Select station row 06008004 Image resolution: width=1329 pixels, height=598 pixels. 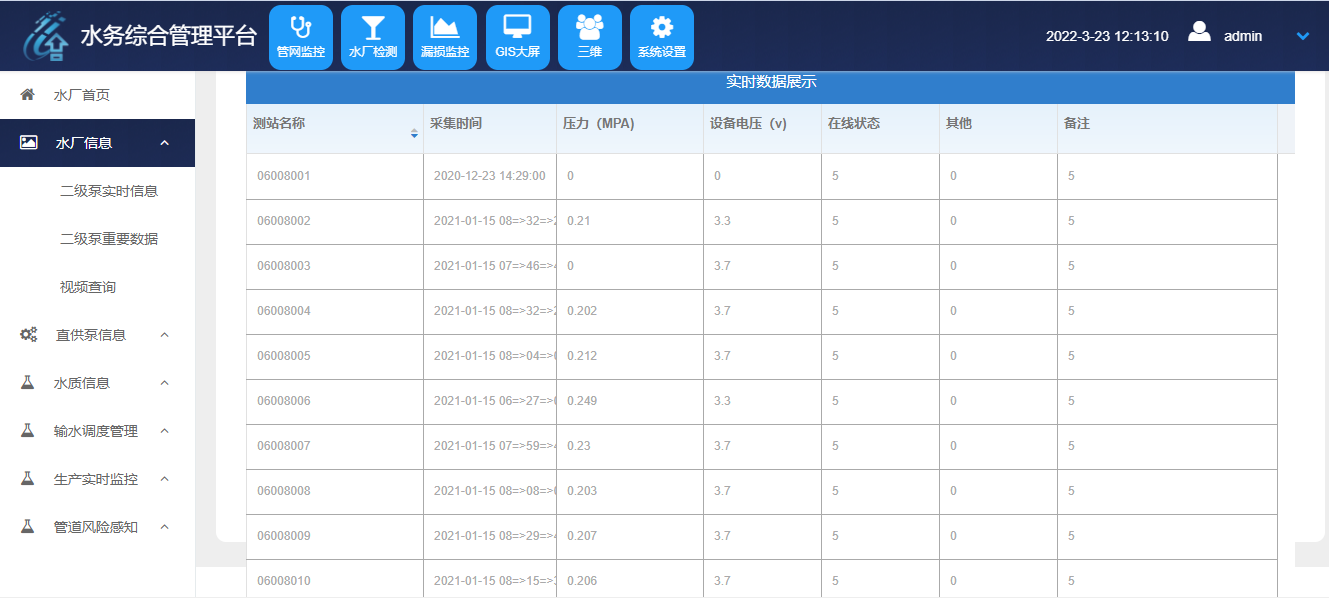(284, 311)
